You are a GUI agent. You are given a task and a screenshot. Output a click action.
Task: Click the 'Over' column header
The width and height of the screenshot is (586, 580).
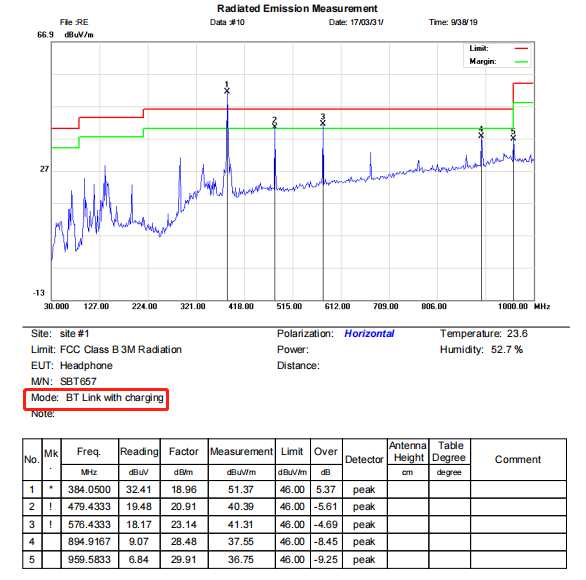(x=326, y=452)
